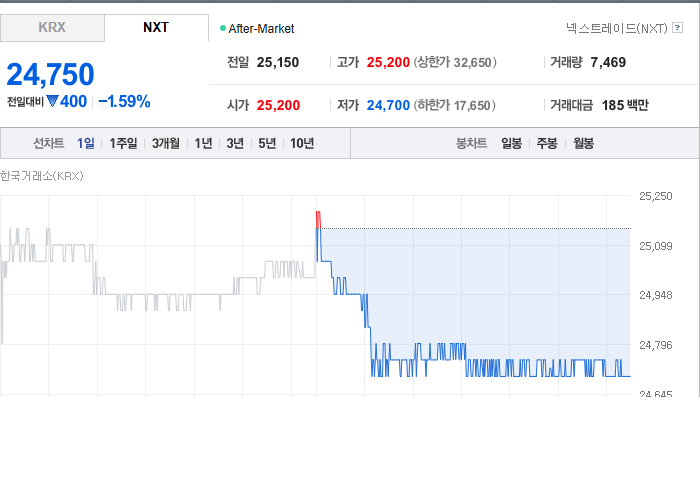Click the 거래대금 value 185 백만
700x490 pixels.
(625, 105)
